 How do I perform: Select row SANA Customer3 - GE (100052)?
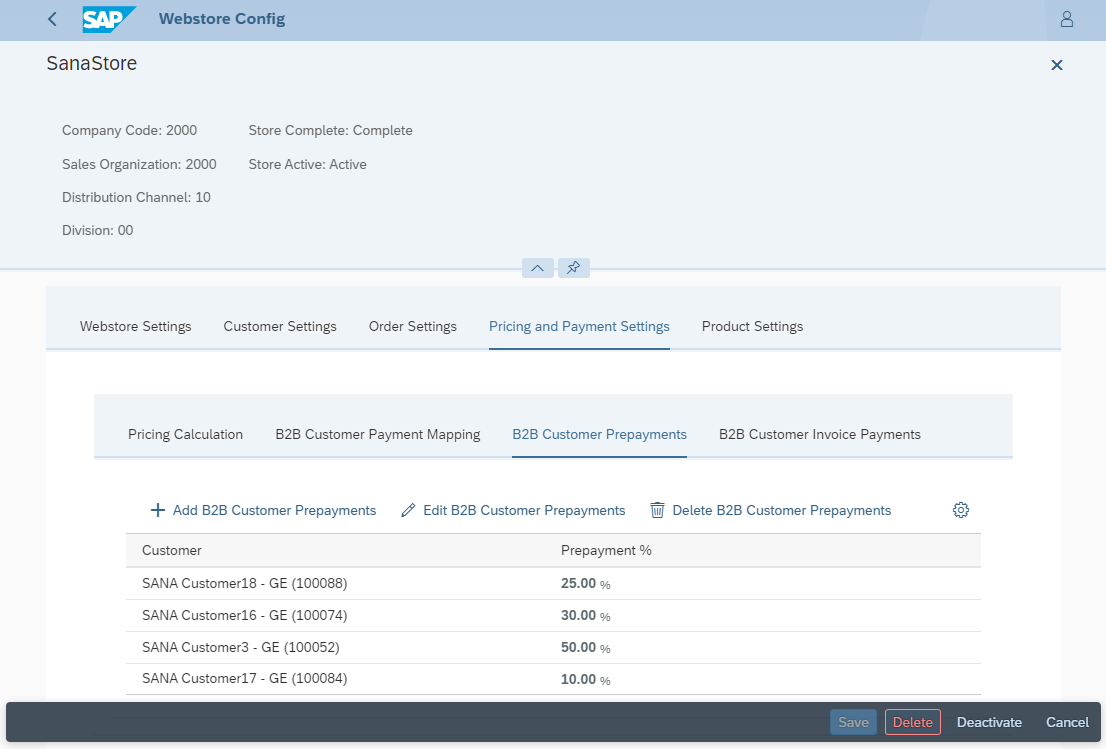click(553, 647)
